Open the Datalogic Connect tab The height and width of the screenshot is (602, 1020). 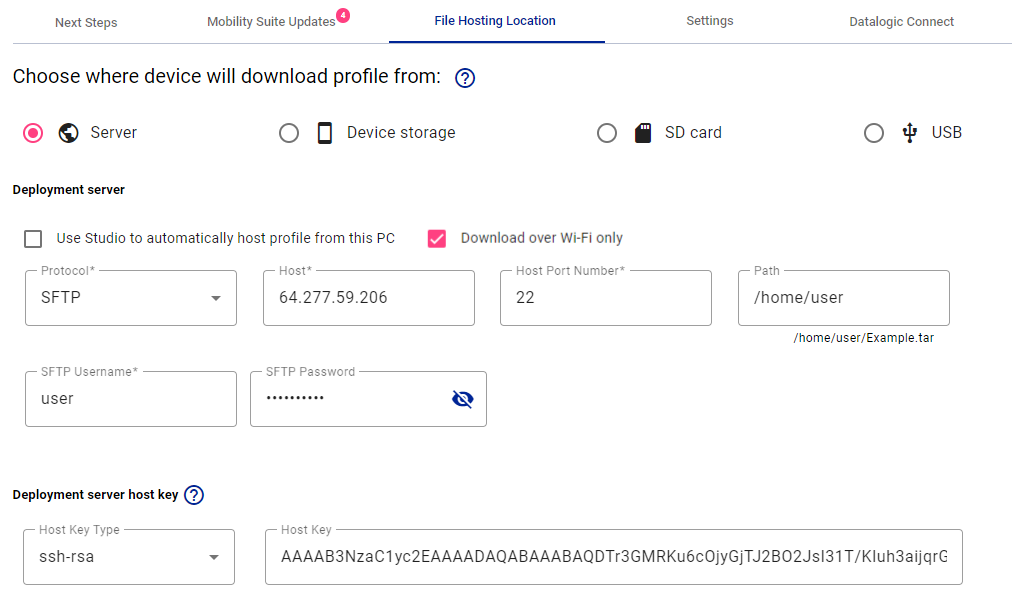click(x=901, y=21)
